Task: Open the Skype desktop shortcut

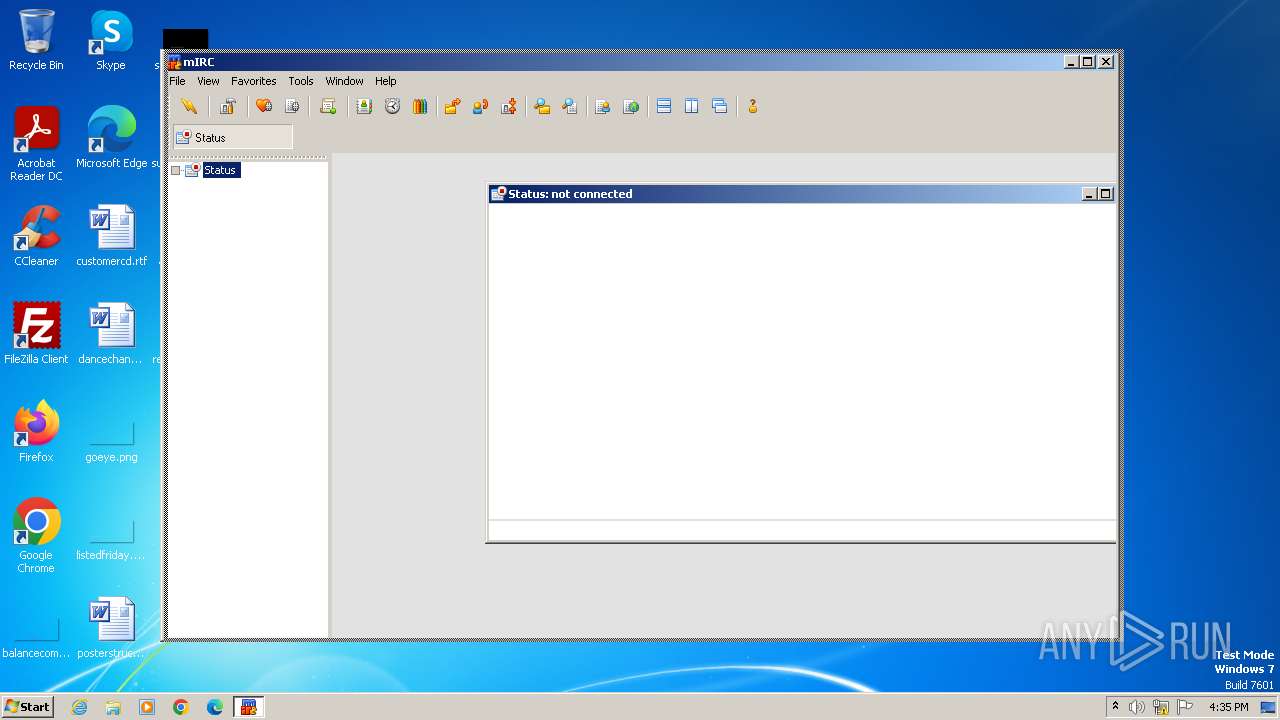Action: pyautogui.click(x=111, y=40)
